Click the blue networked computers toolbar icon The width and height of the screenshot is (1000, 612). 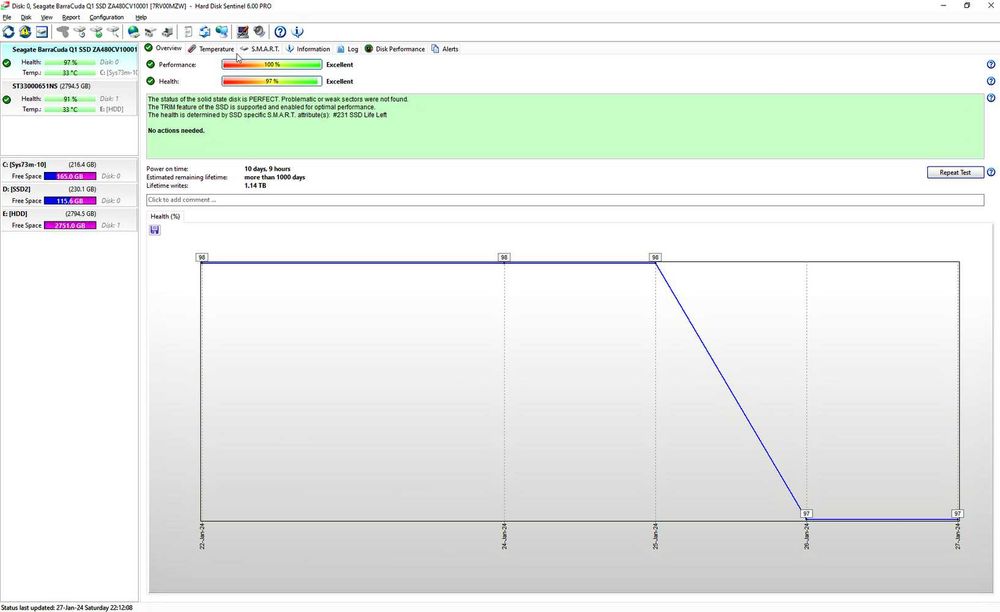pos(221,31)
